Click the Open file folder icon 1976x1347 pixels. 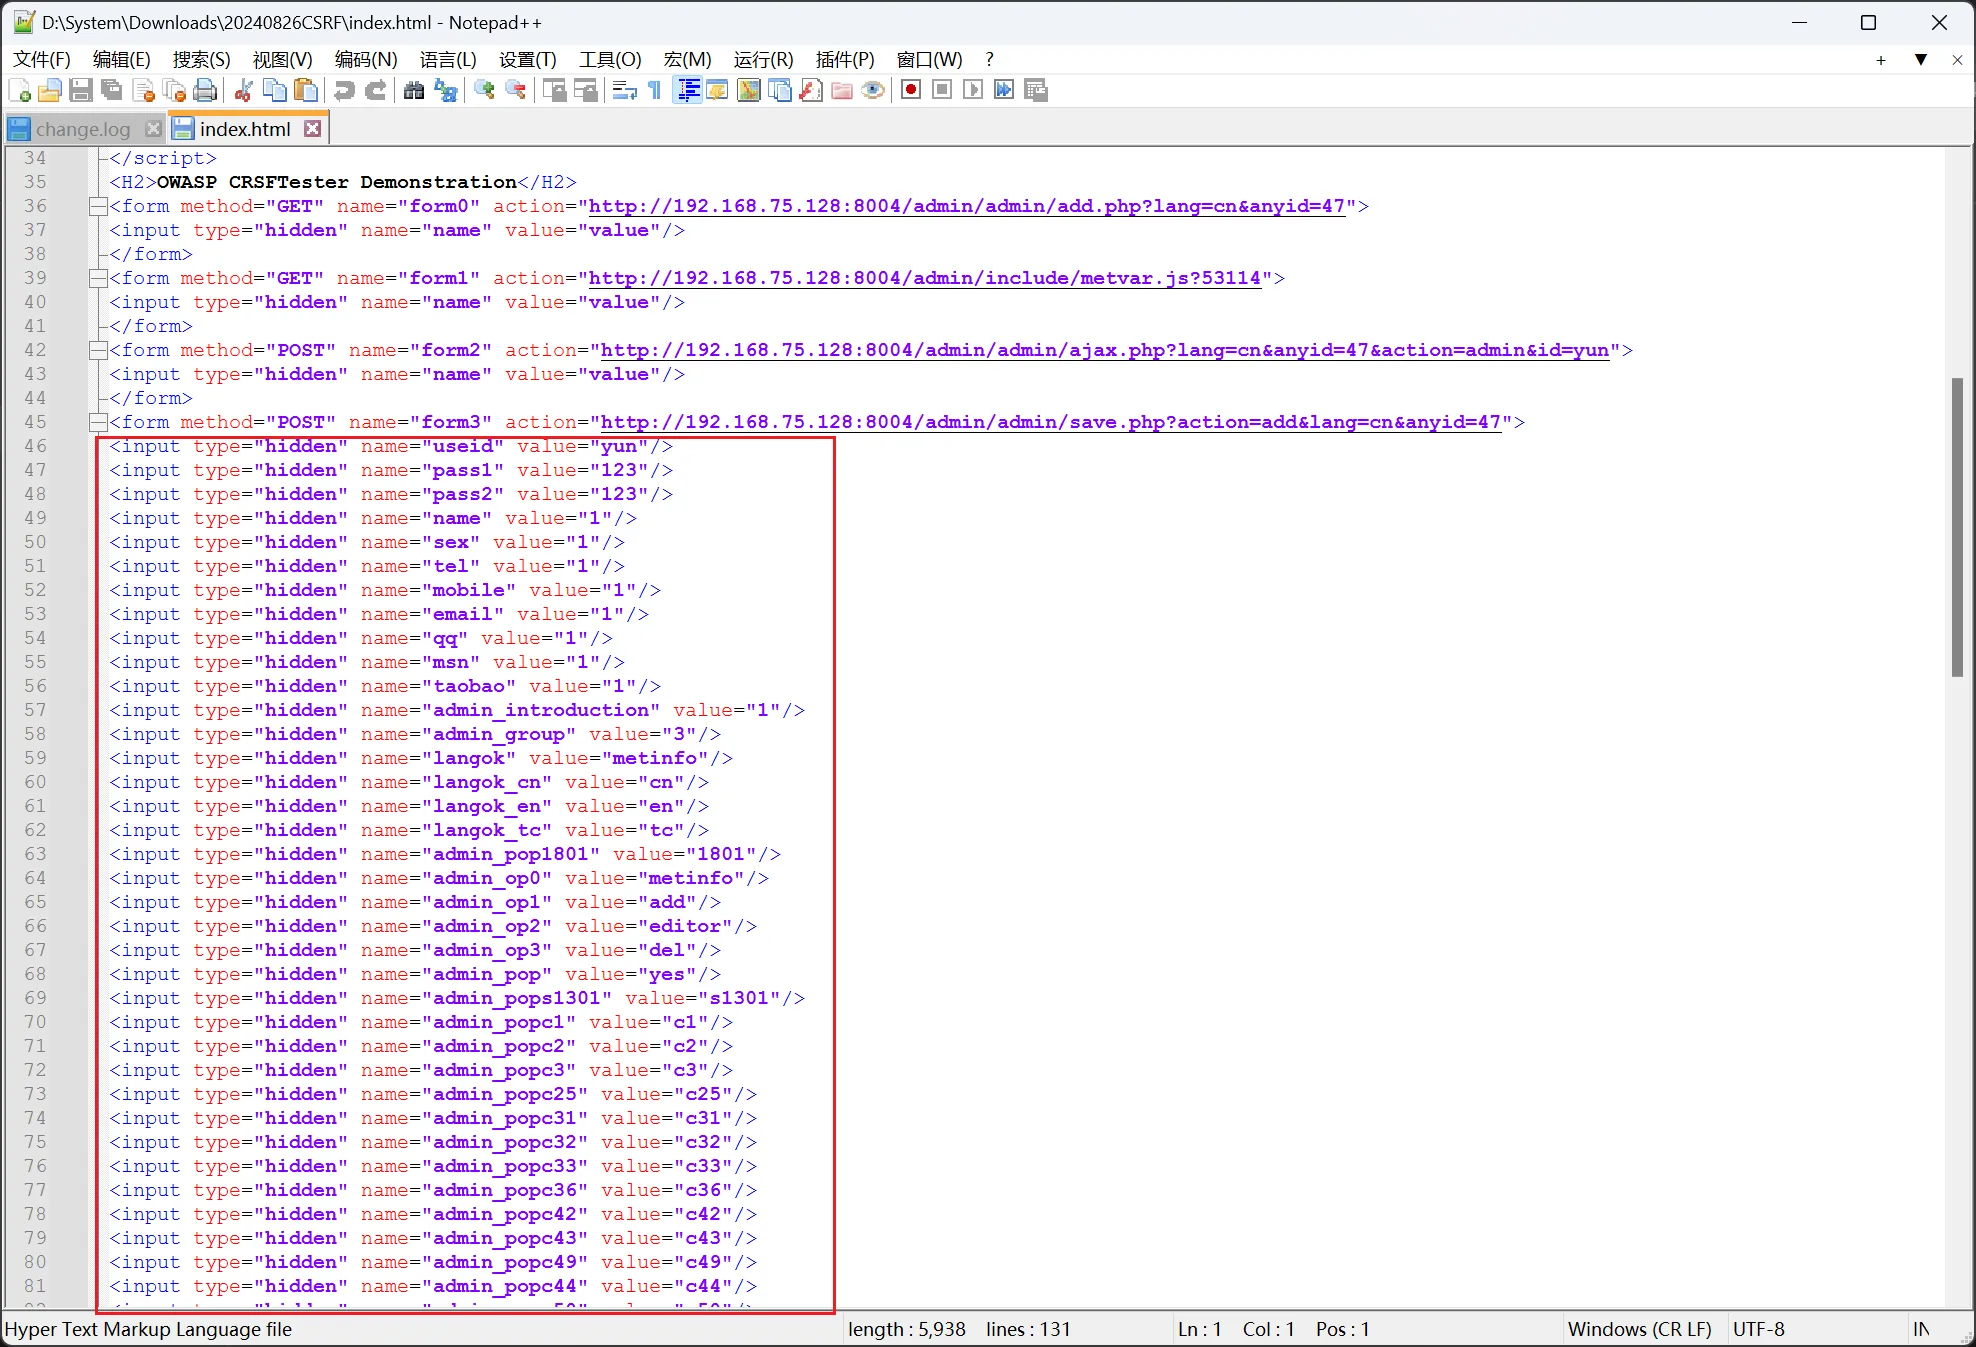pos(50,91)
